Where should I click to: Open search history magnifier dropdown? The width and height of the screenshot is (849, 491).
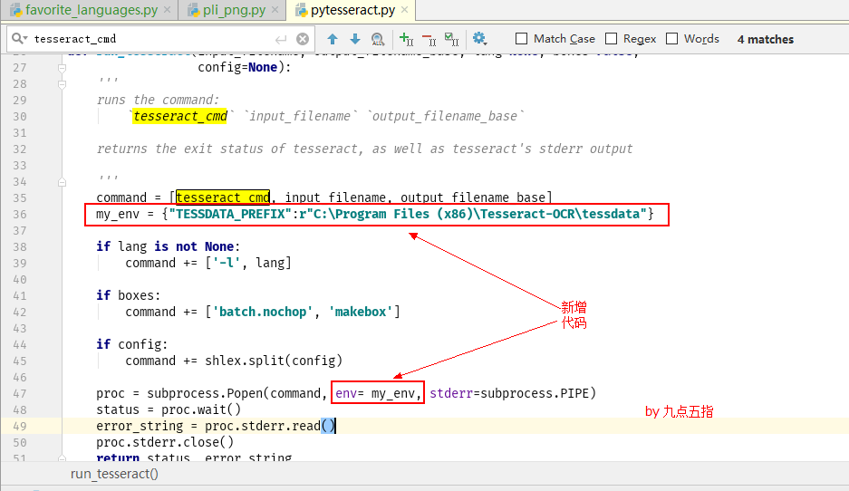click(19, 38)
